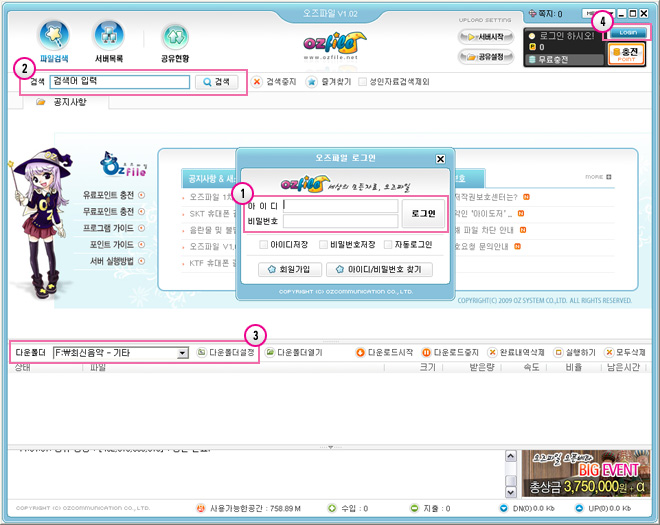Select the 공지사항 & notice panel tab

pos(209,179)
